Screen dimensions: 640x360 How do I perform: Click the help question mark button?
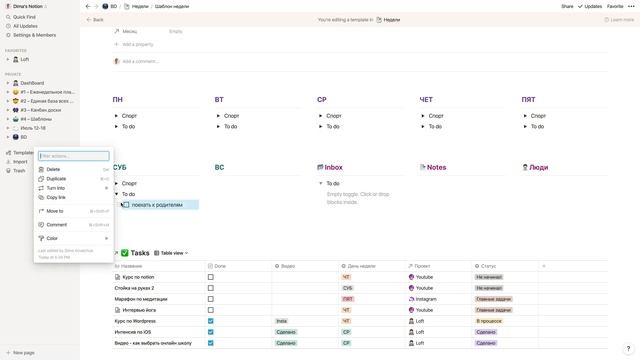click(x=628, y=349)
